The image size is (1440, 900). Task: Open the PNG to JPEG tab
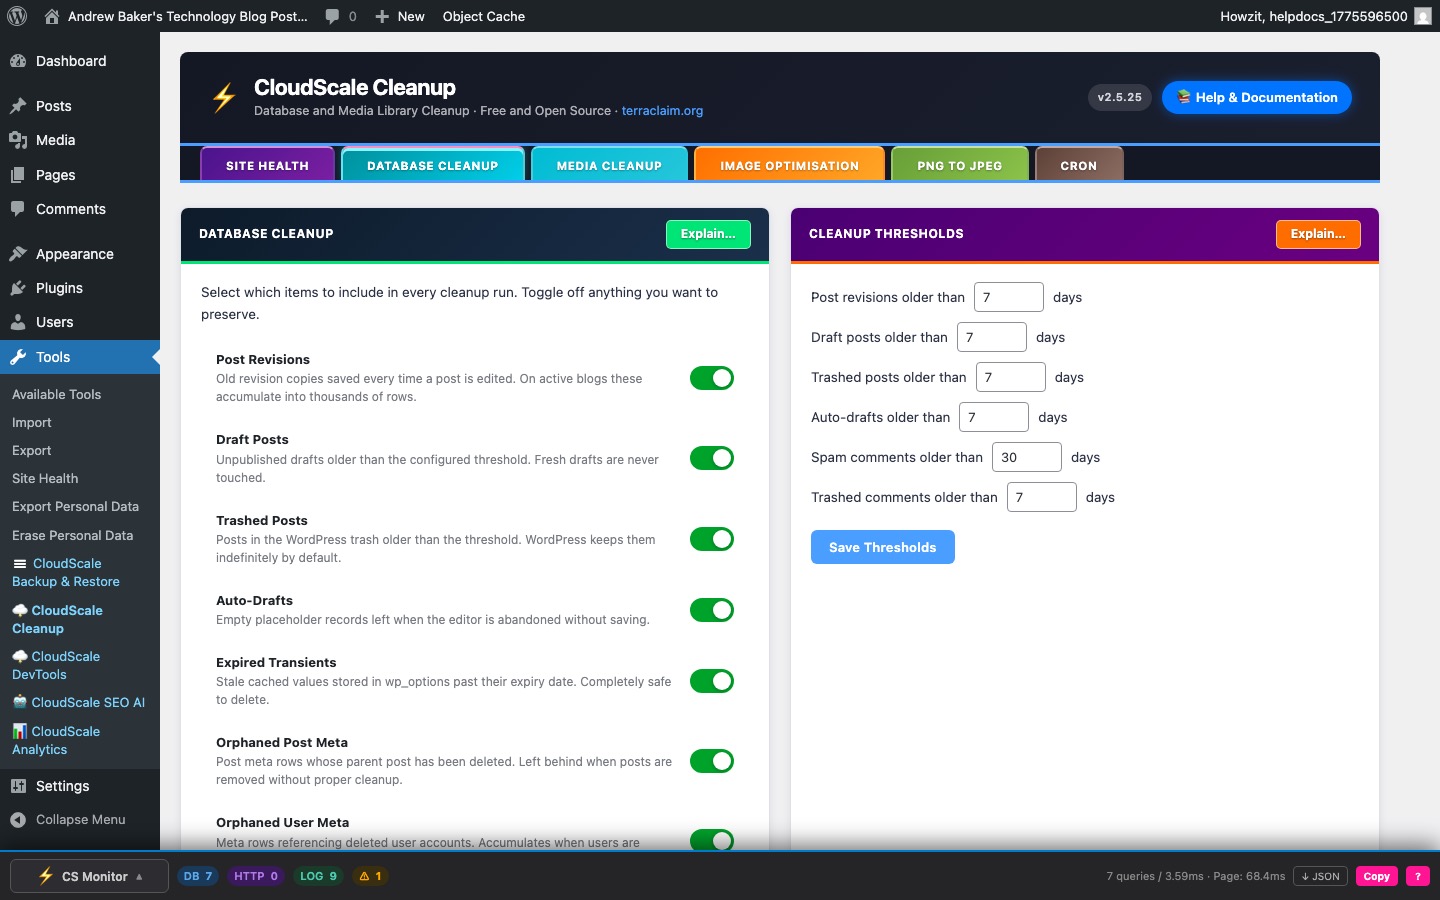[x=959, y=165]
